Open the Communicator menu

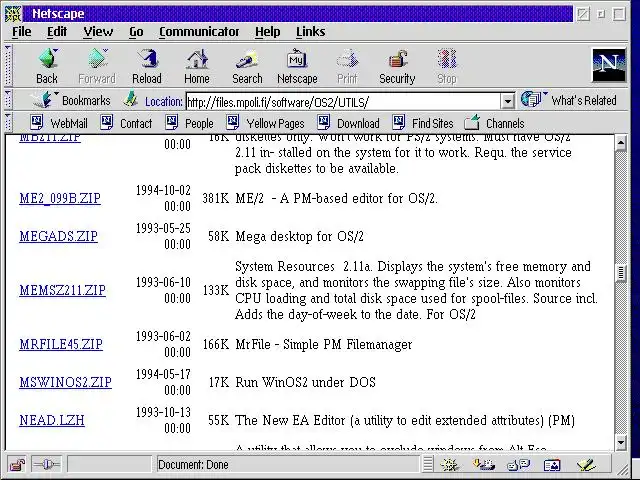(x=199, y=32)
